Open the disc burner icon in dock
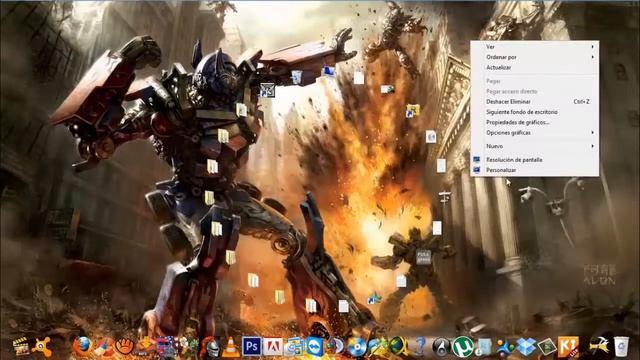Viewport: 640px width, 360px height. (x=357, y=347)
